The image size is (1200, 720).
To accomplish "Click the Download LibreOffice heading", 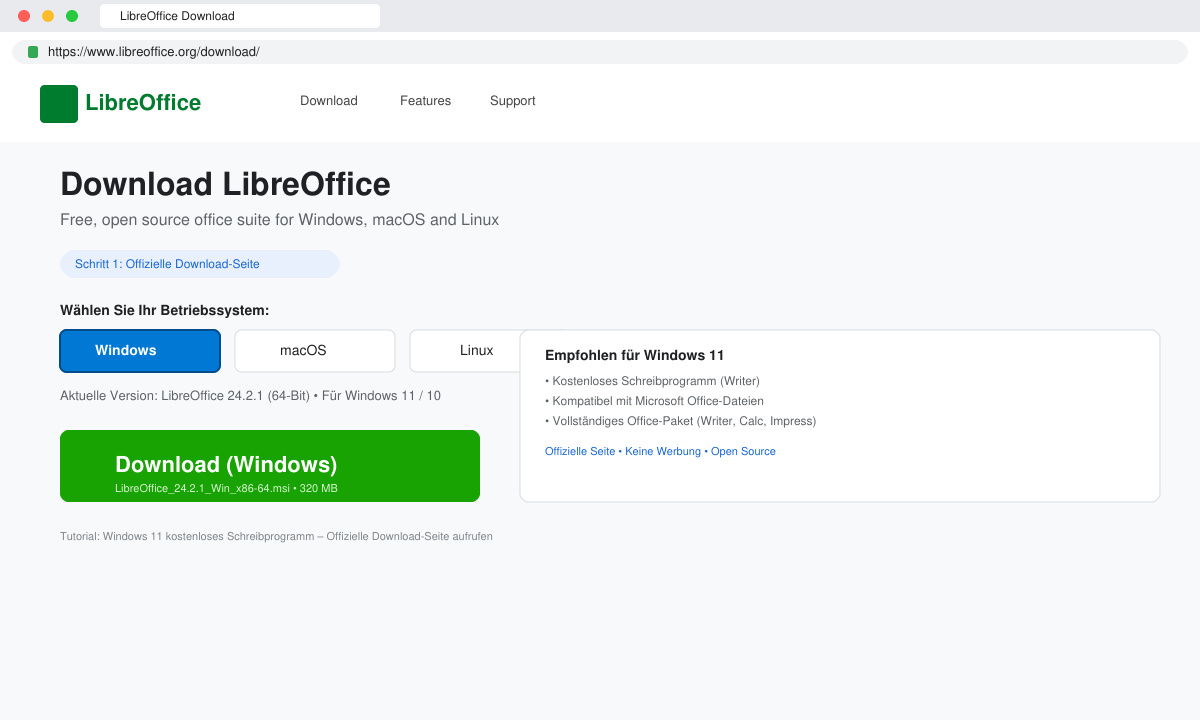I will (x=225, y=184).
